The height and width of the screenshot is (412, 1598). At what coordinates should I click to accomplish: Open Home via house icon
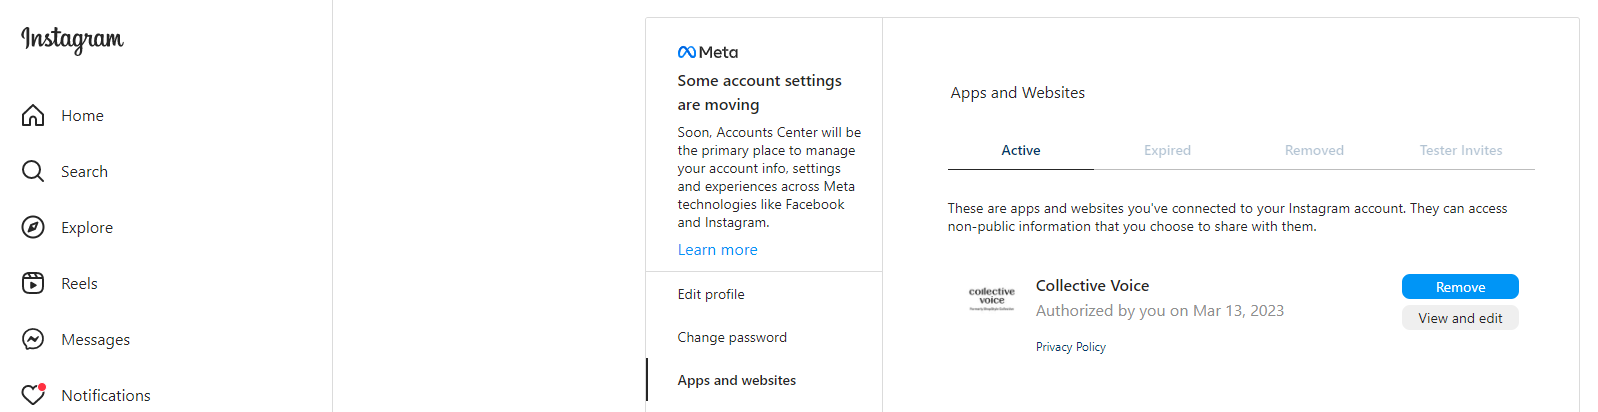(33, 115)
